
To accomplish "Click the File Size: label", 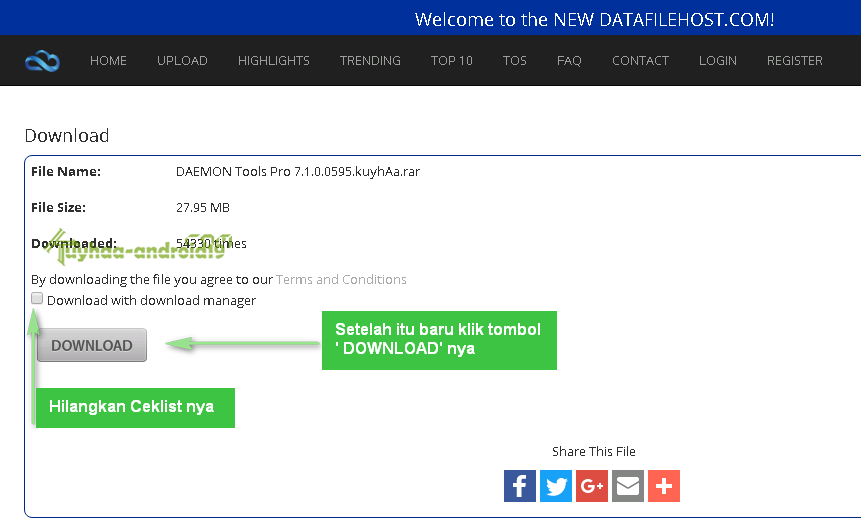I will pos(58,208).
